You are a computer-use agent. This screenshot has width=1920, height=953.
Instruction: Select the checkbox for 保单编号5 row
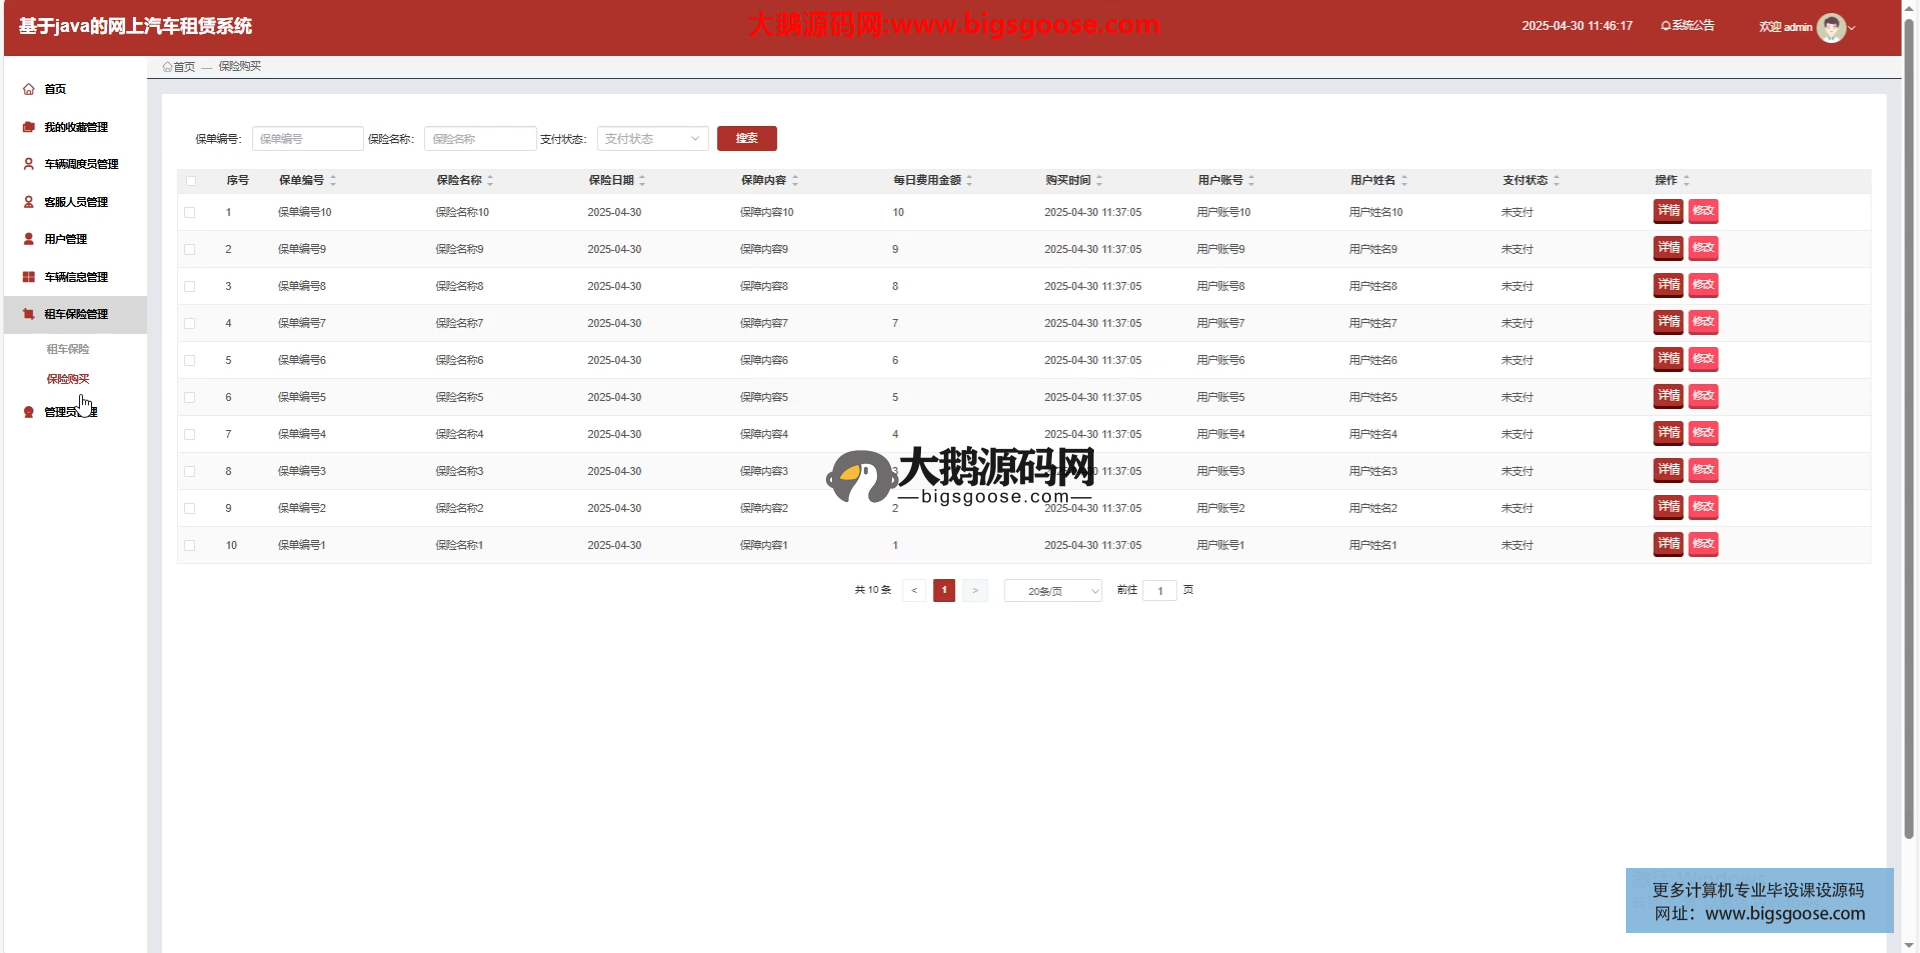[x=190, y=397]
